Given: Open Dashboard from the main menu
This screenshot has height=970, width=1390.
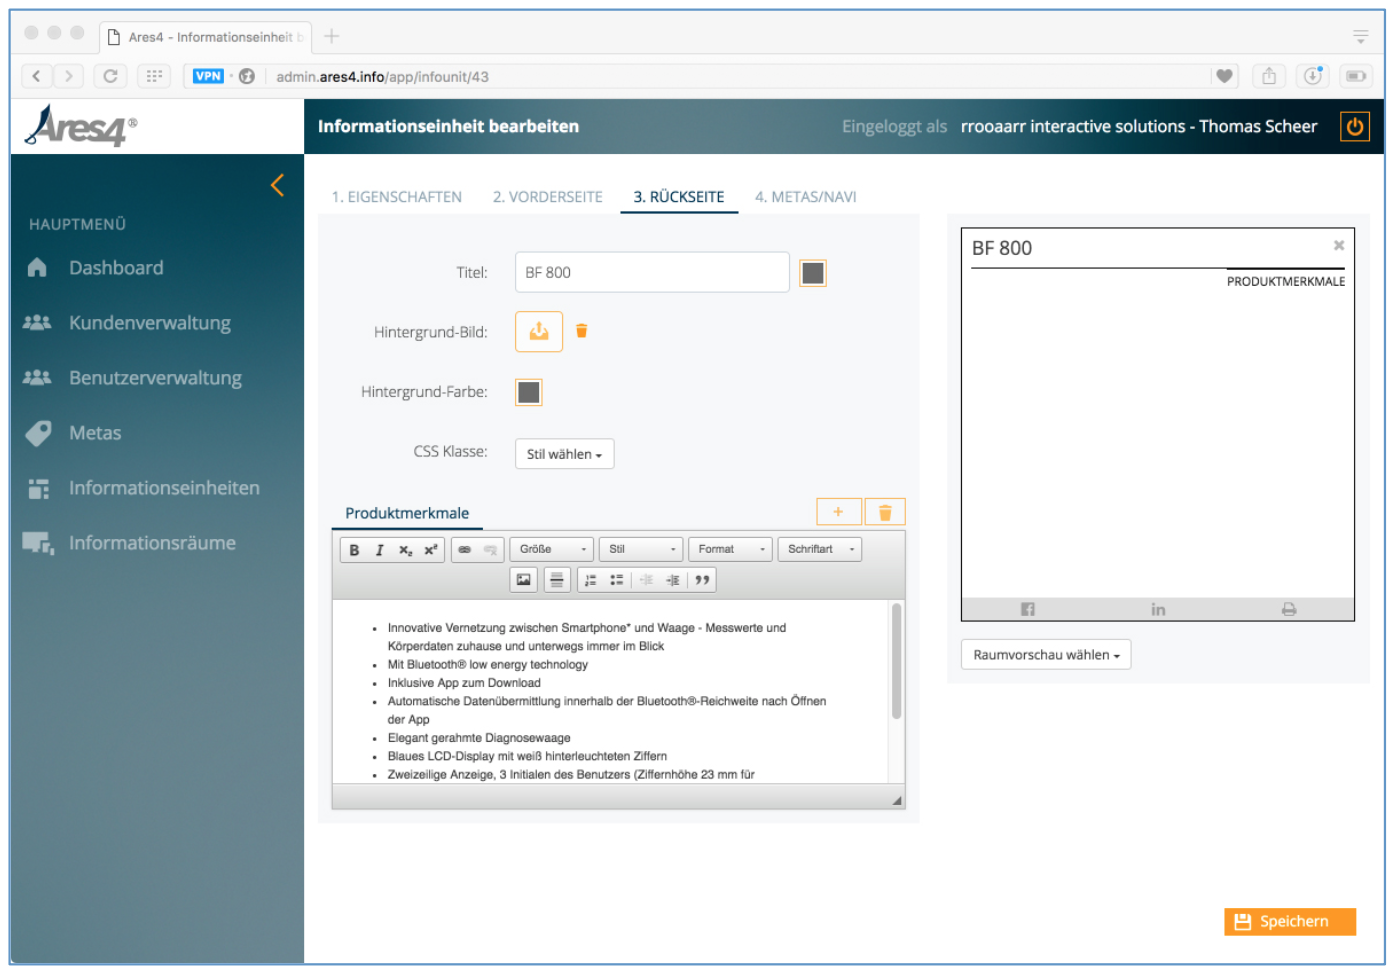Looking at the screenshot, I should pyautogui.click(x=116, y=268).
